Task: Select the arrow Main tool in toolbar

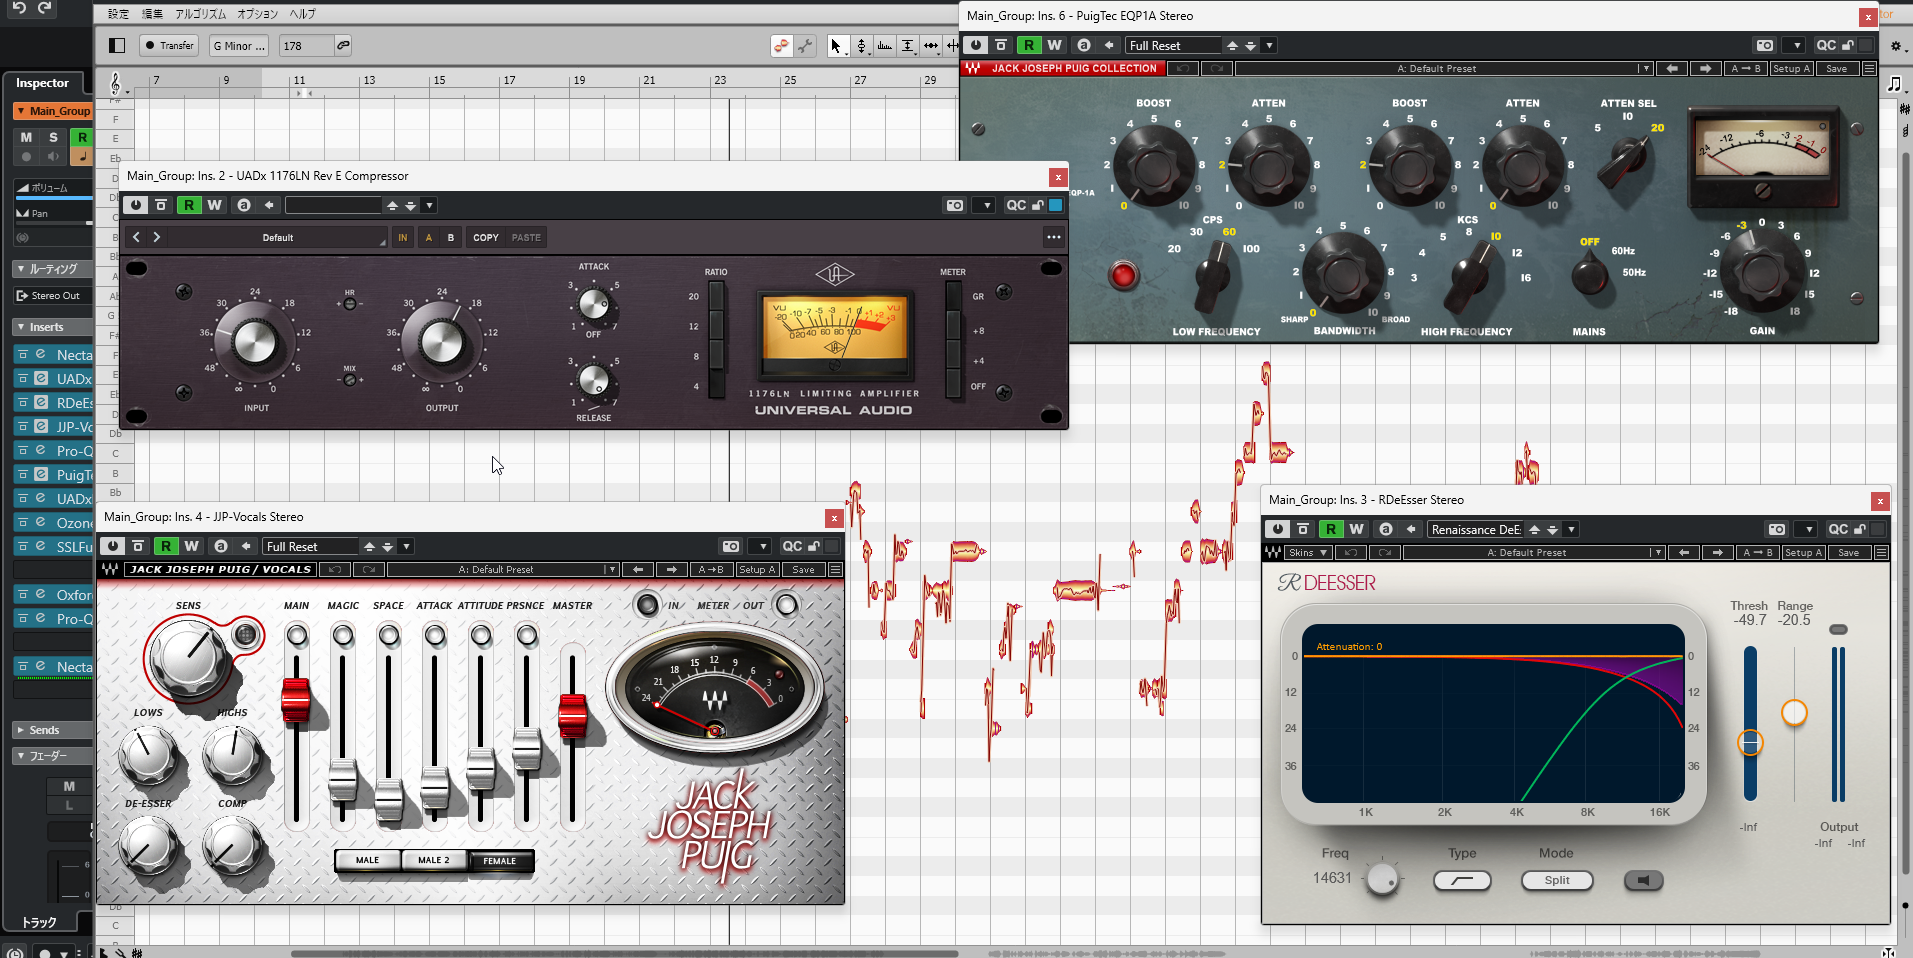Action: click(x=836, y=46)
